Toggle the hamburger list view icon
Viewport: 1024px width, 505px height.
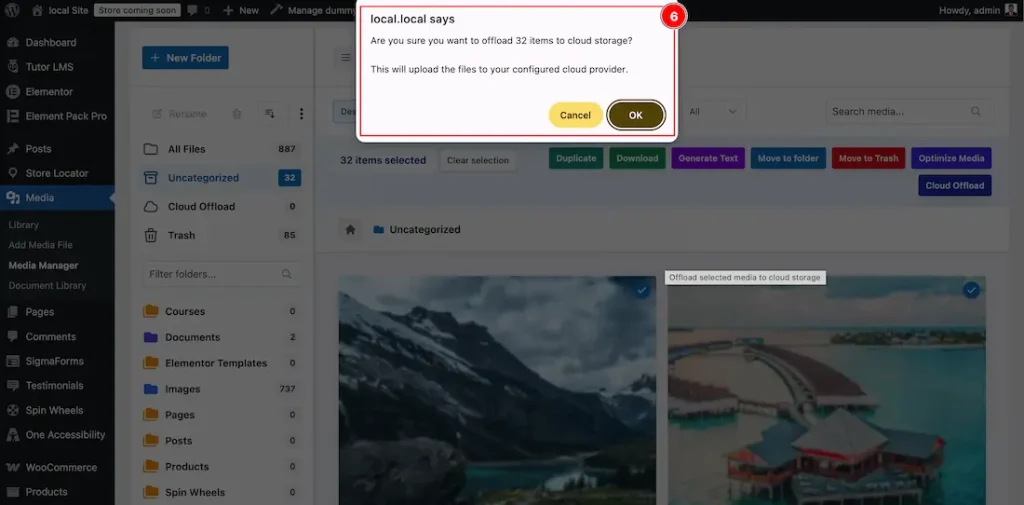pos(345,57)
